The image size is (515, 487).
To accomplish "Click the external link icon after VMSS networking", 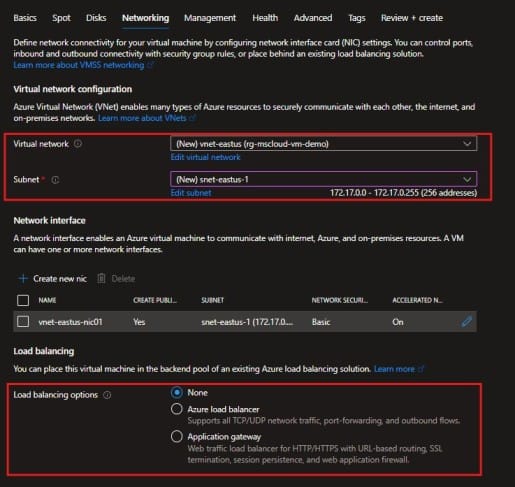I will 150,65.
